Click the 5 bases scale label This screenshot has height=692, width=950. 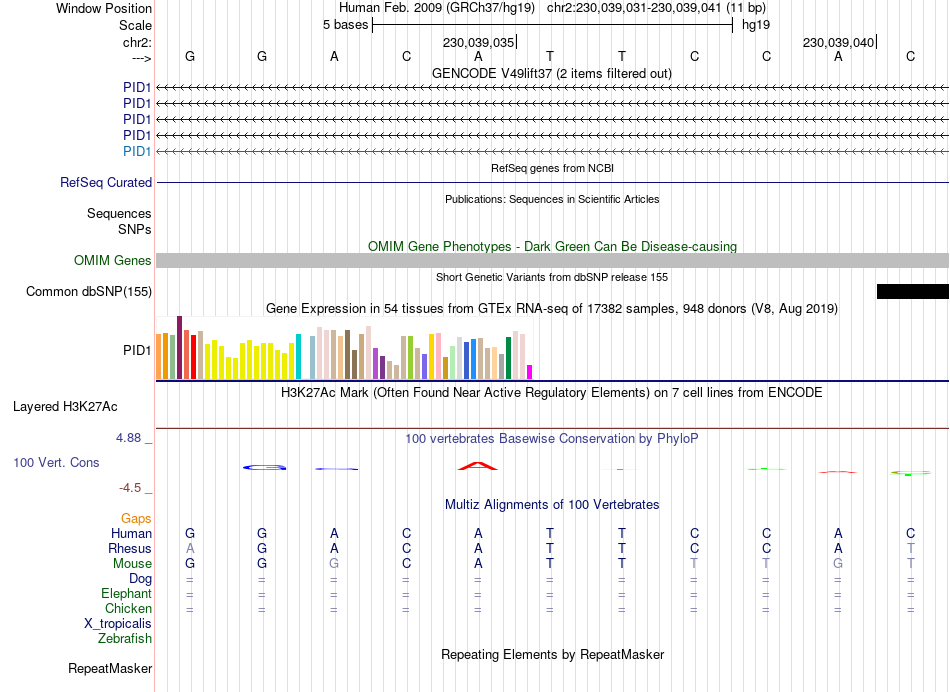(345, 25)
